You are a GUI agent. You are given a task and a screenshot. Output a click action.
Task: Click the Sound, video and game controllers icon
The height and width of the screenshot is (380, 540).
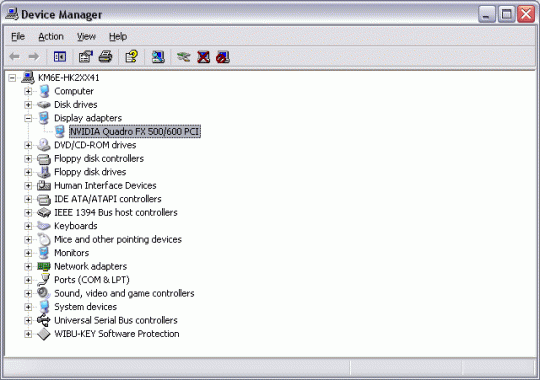(x=44, y=293)
